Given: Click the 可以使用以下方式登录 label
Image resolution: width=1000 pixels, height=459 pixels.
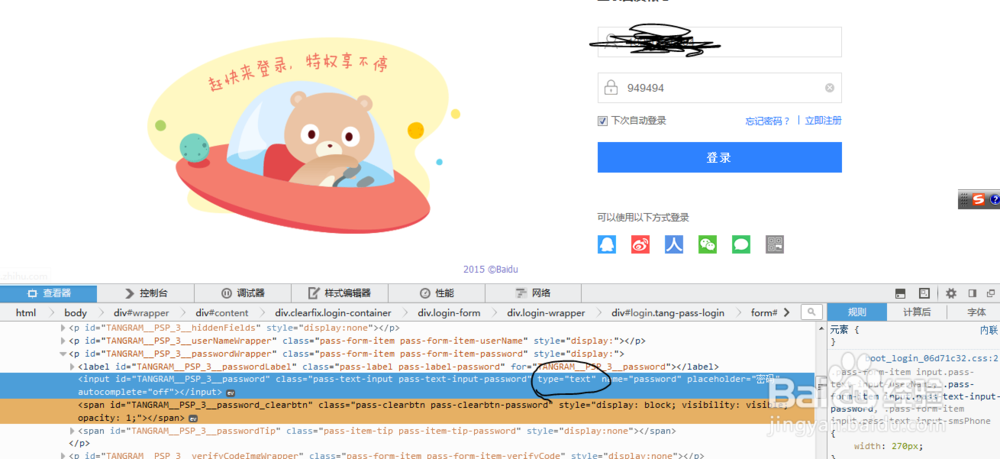Looking at the screenshot, I should 643,218.
